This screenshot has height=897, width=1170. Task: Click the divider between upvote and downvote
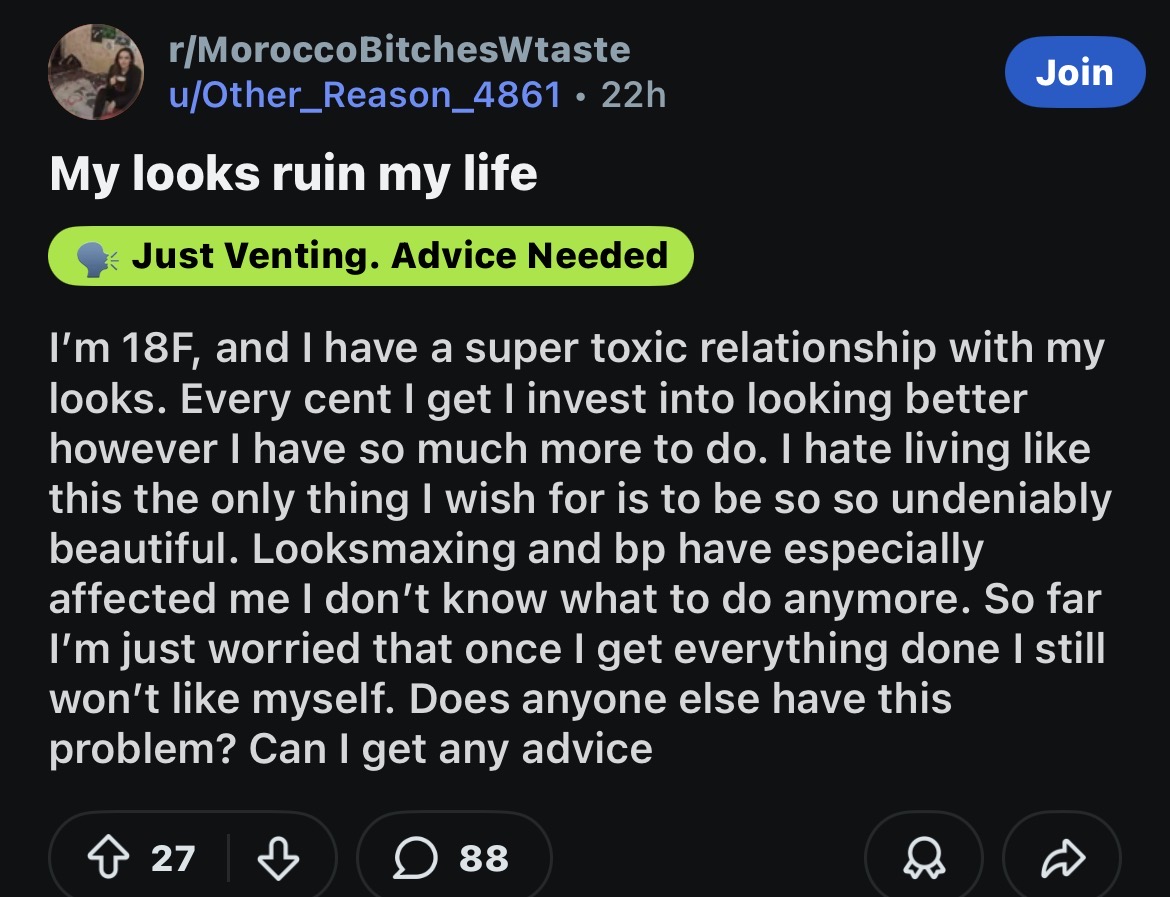click(x=228, y=857)
